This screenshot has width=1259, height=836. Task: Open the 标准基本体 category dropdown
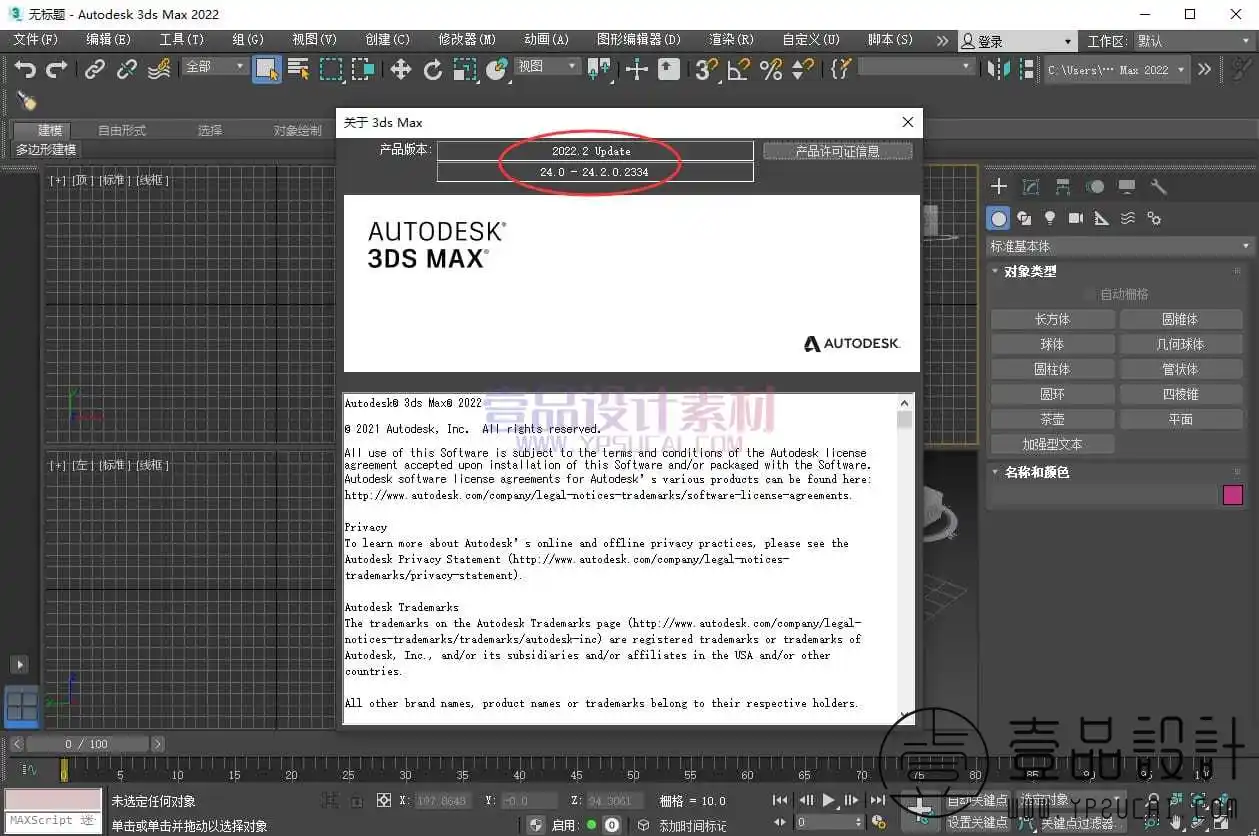click(x=1120, y=246)
